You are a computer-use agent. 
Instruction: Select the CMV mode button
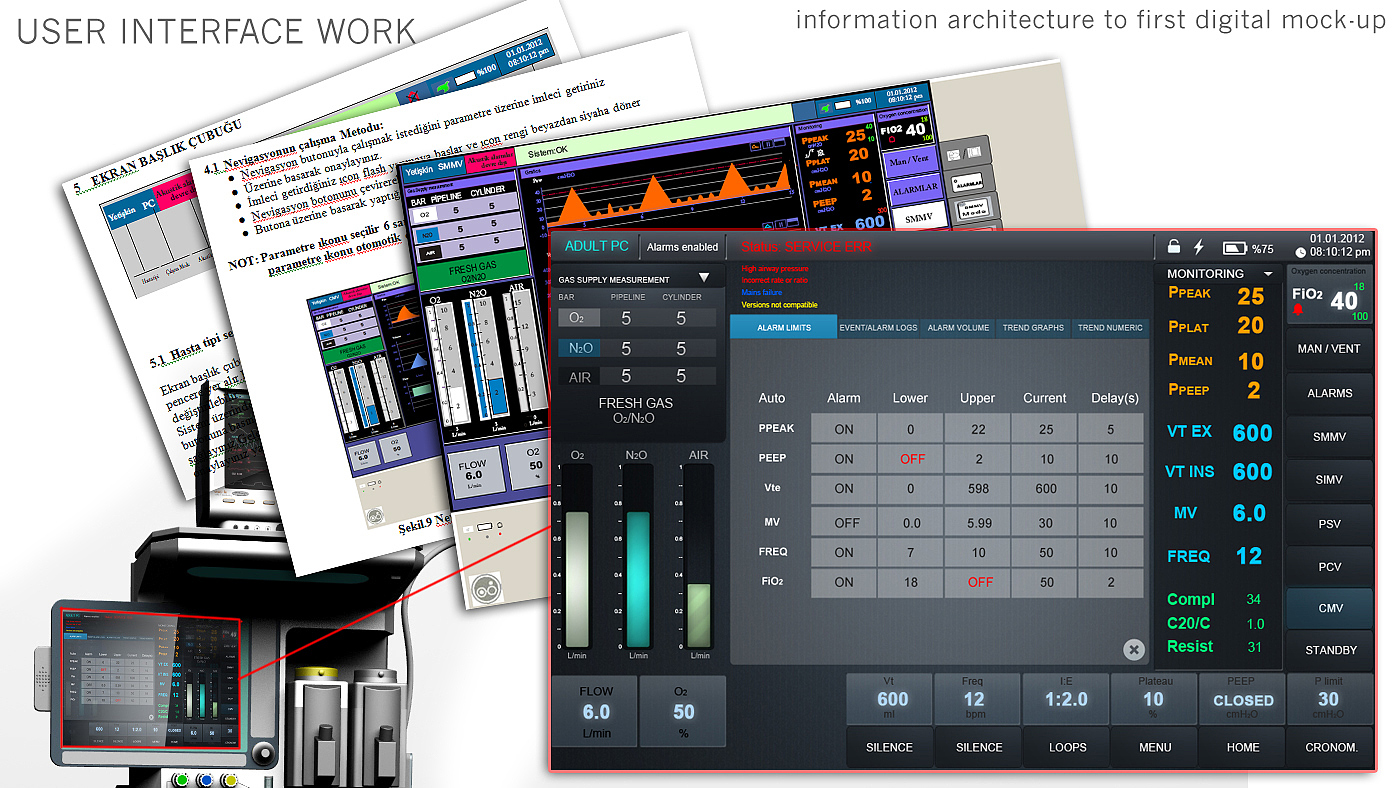click(x=1329, y=608)
